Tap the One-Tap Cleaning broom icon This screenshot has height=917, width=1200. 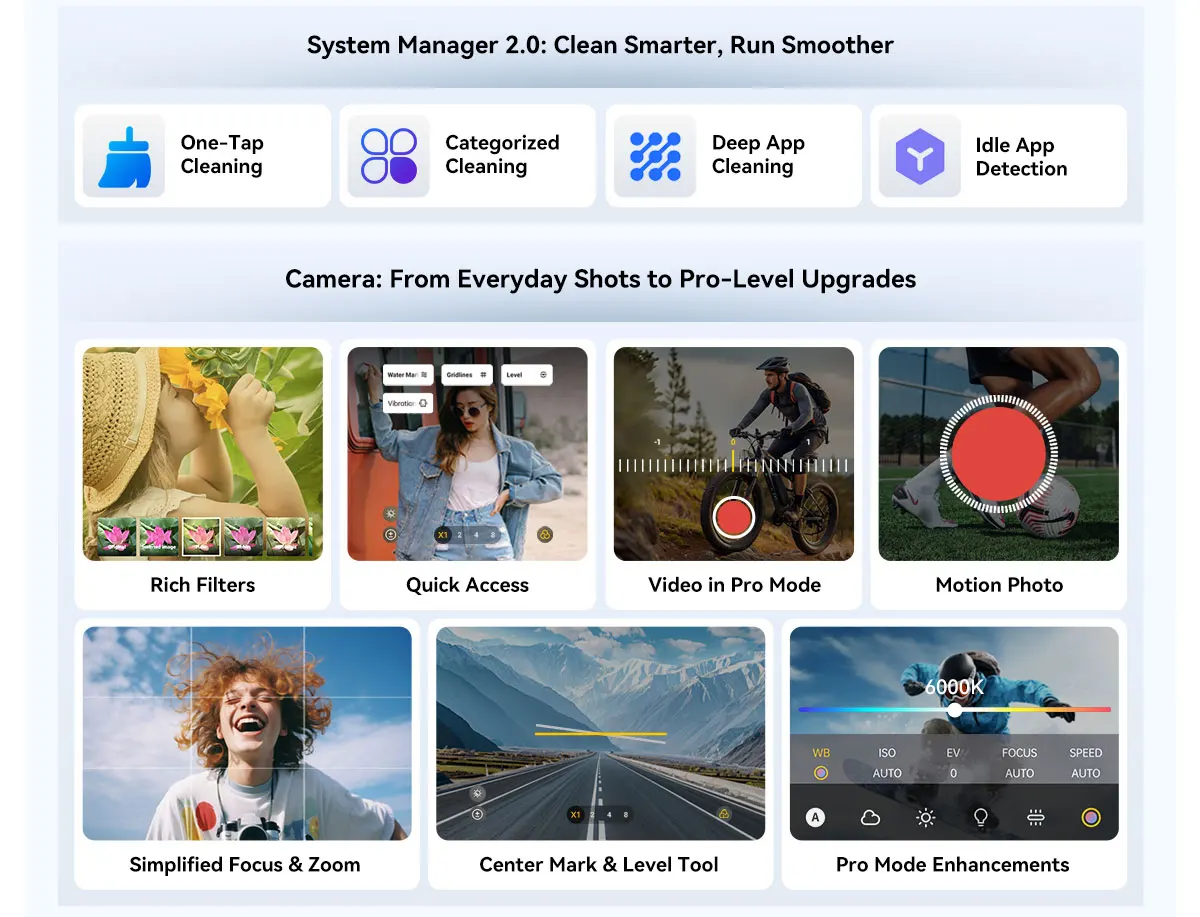click(123, 156)
